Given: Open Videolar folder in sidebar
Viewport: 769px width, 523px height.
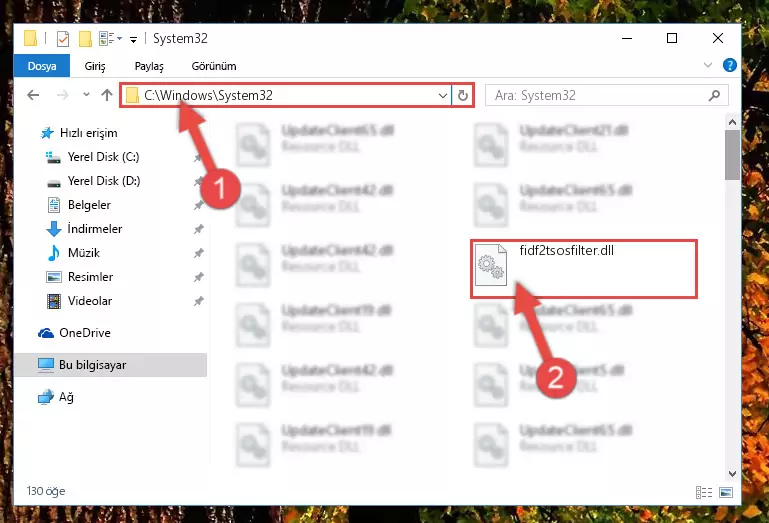Looking at the screenshot, I should (90, 301).
